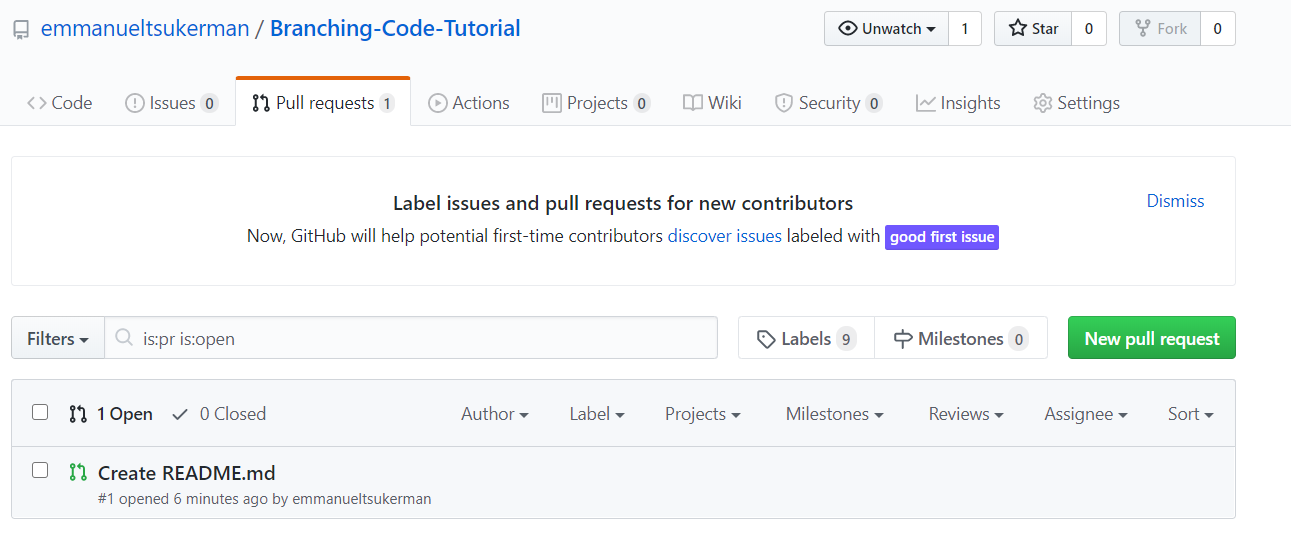Open the Labels 9 page

pos(806,338)
